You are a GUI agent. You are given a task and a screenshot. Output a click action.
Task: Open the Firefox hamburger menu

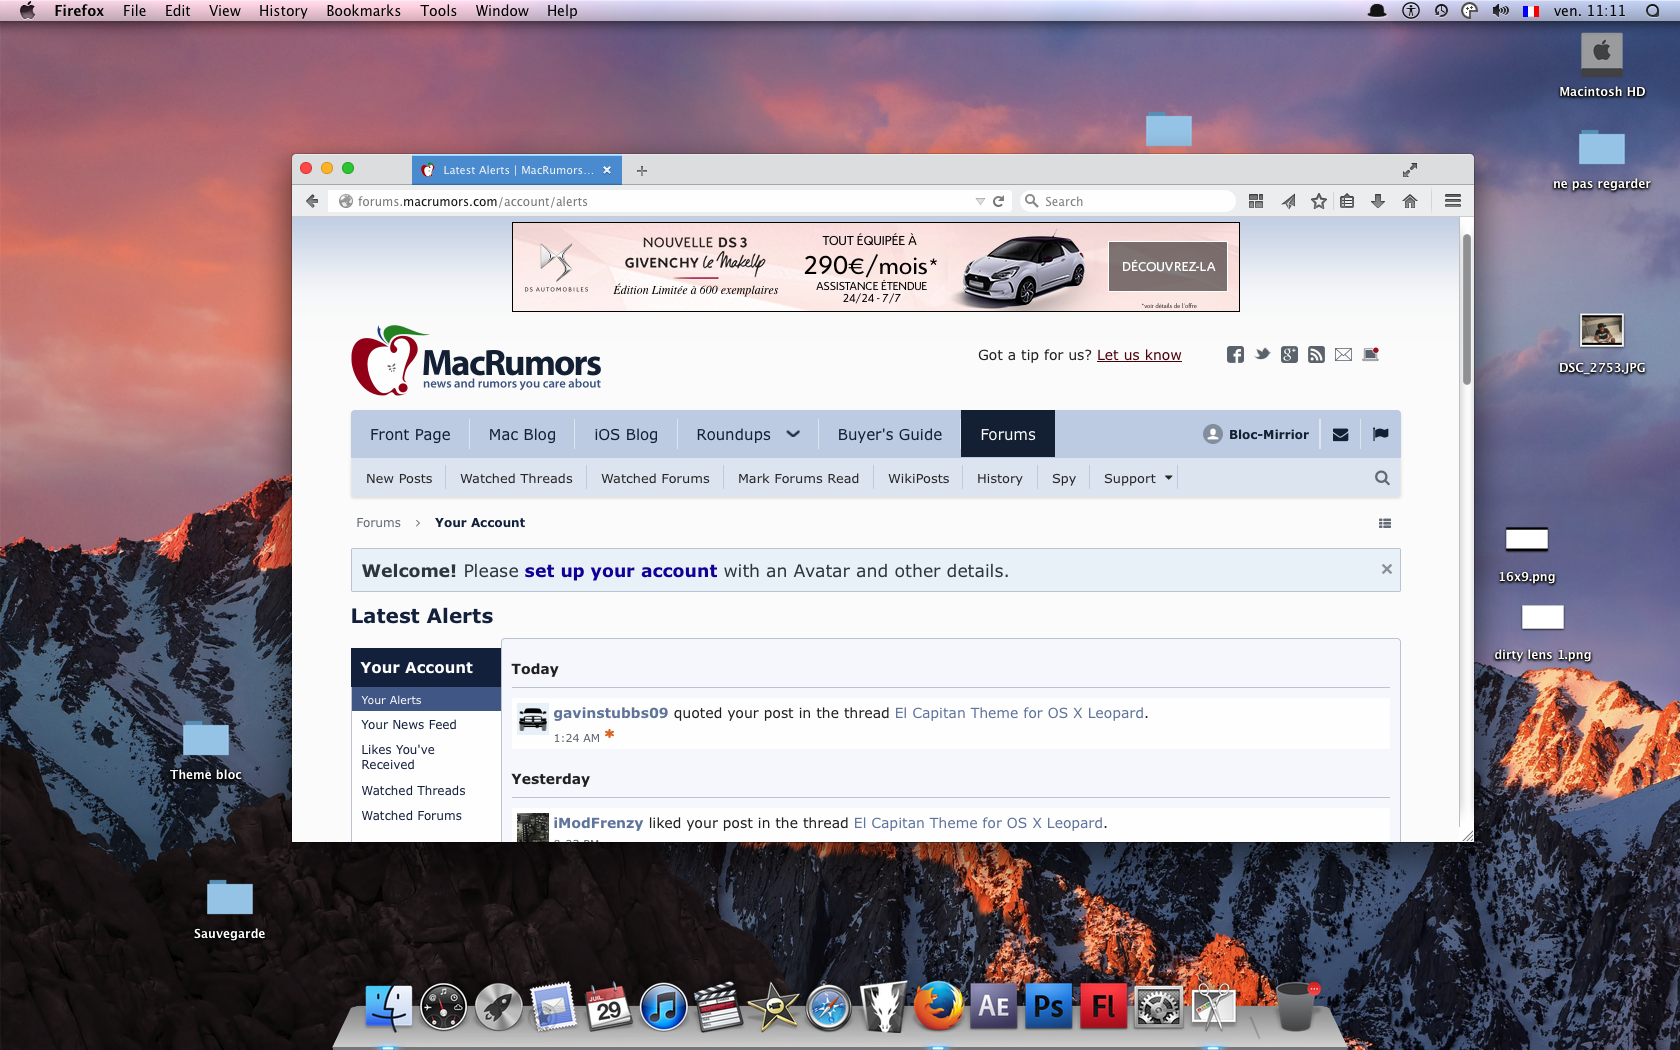click(1453, 201)
